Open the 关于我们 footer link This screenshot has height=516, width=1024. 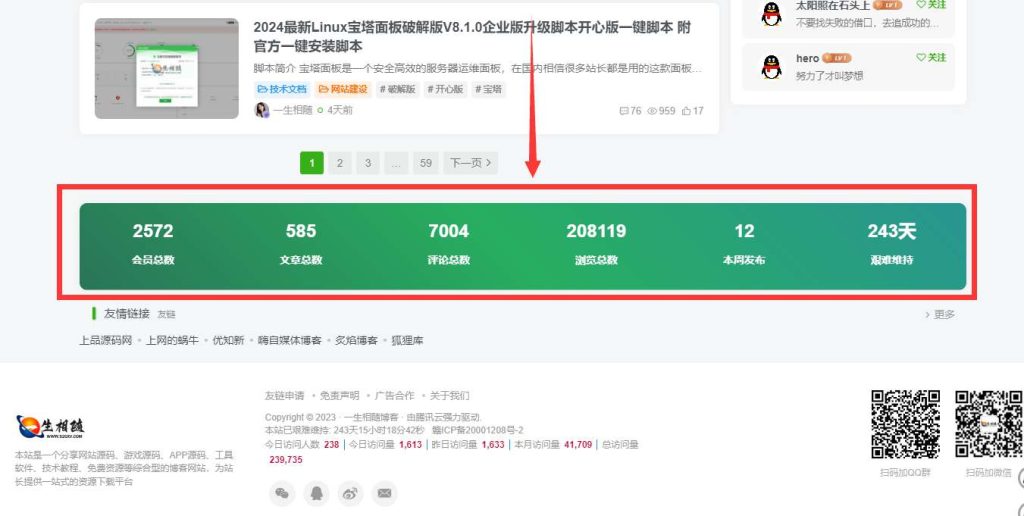[x=449, y=396]
